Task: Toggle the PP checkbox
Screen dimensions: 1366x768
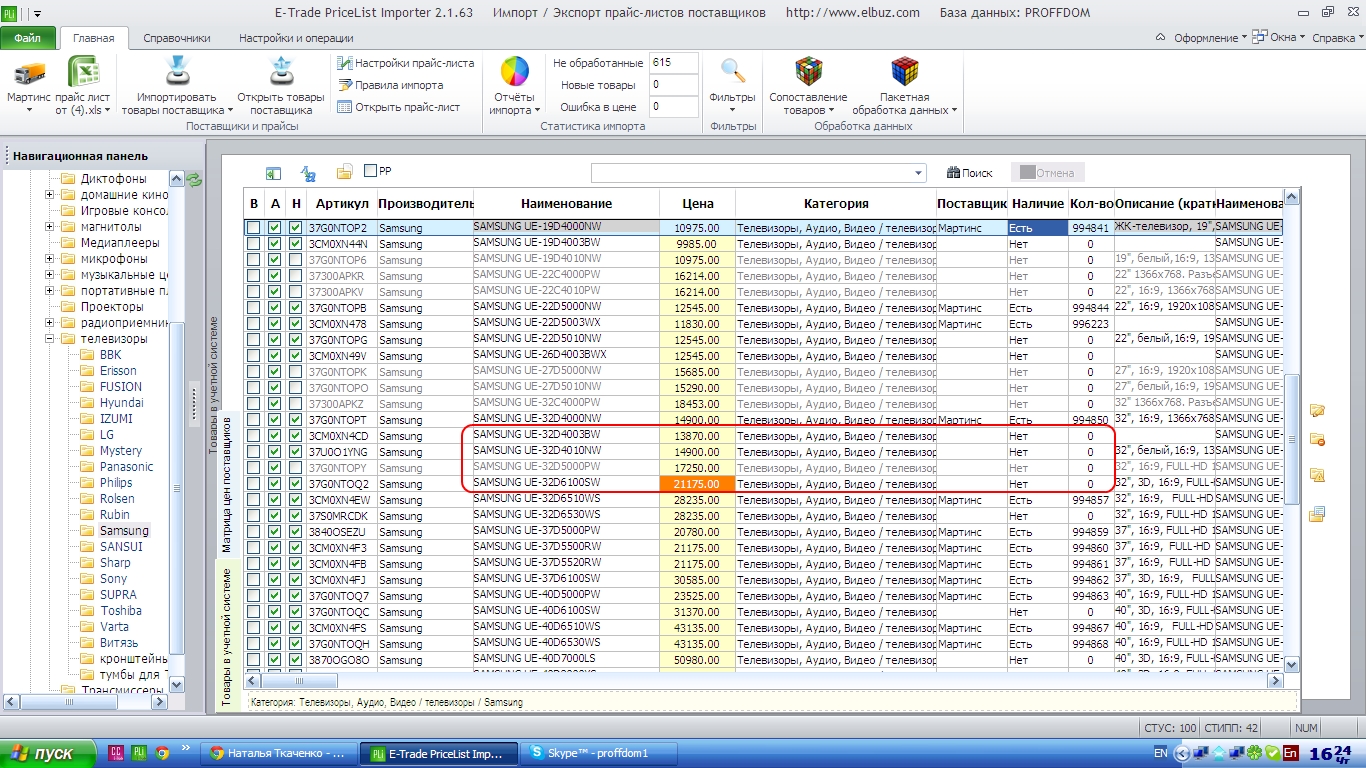Action: 370,171
